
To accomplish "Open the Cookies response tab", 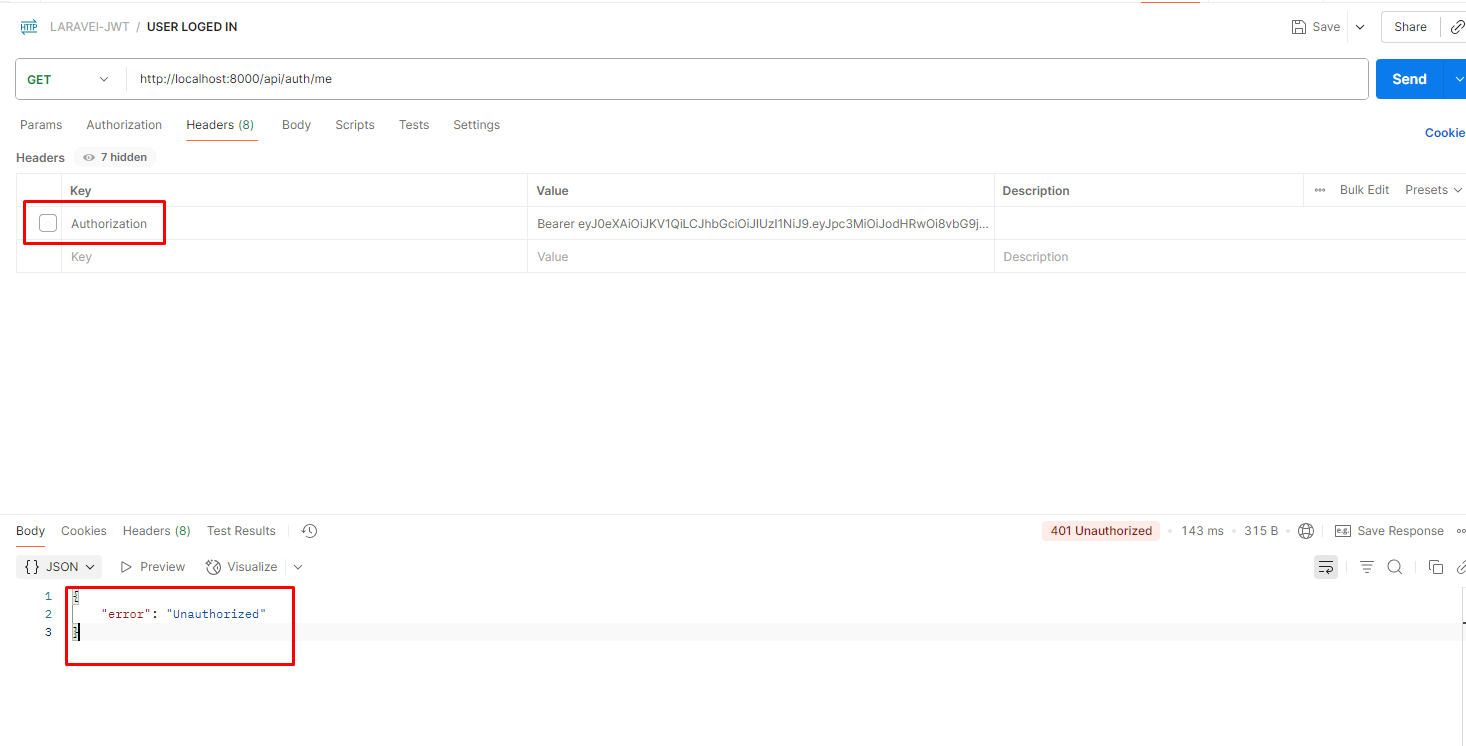I will click(84, 531).
